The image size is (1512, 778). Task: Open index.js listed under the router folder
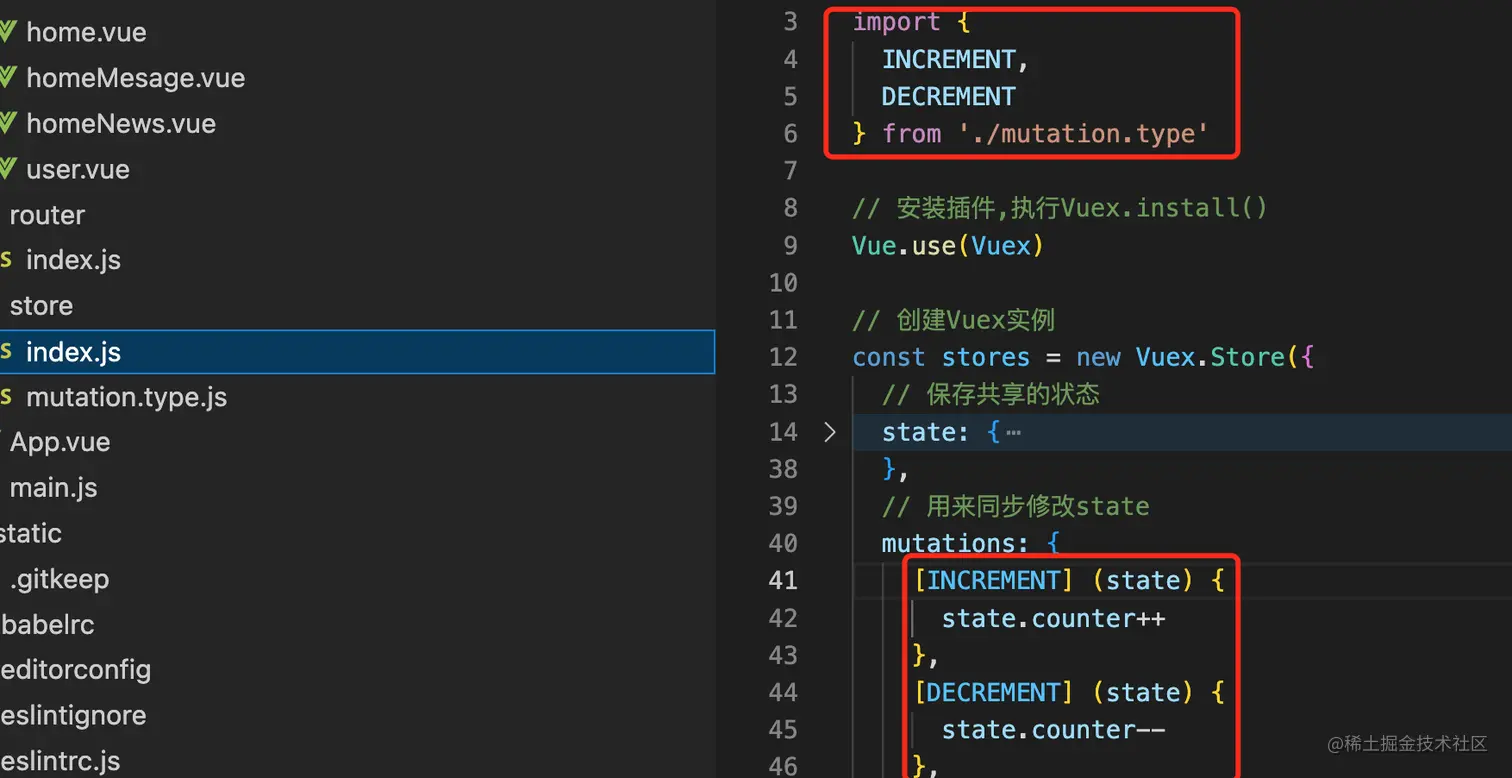[73, 260]
